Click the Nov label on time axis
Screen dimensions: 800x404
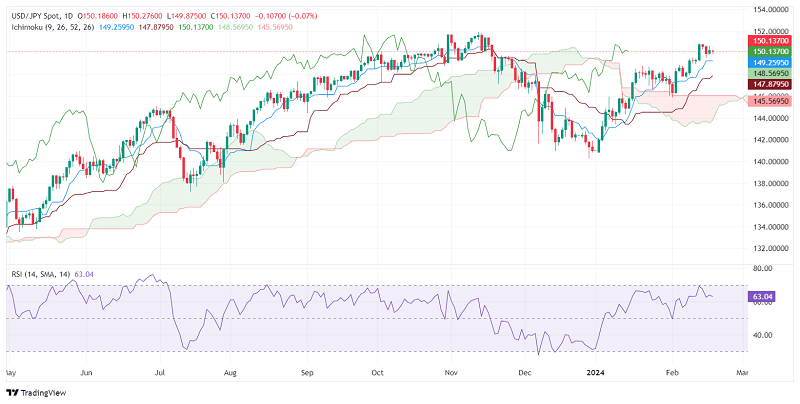tap(451, 372)
